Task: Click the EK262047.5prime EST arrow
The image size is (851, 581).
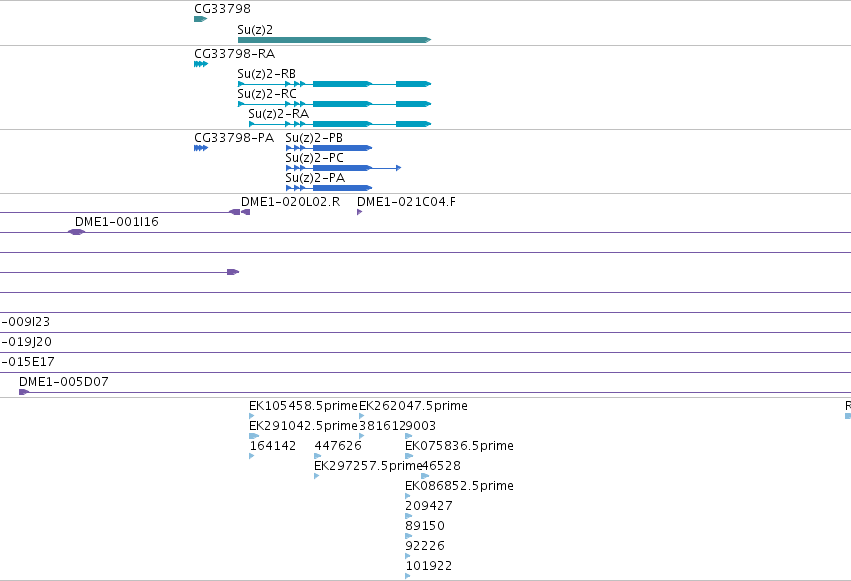Action: 361,416
